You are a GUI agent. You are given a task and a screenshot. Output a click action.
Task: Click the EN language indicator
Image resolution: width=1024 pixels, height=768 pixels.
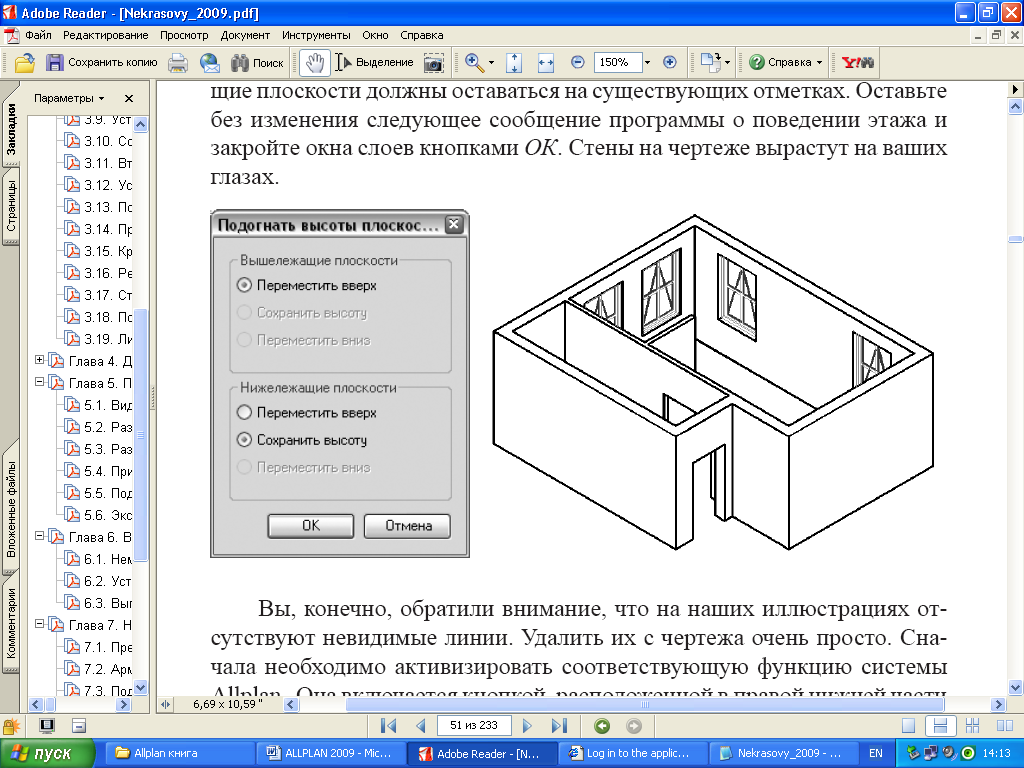pyautogui.click(x=876, y=754)
